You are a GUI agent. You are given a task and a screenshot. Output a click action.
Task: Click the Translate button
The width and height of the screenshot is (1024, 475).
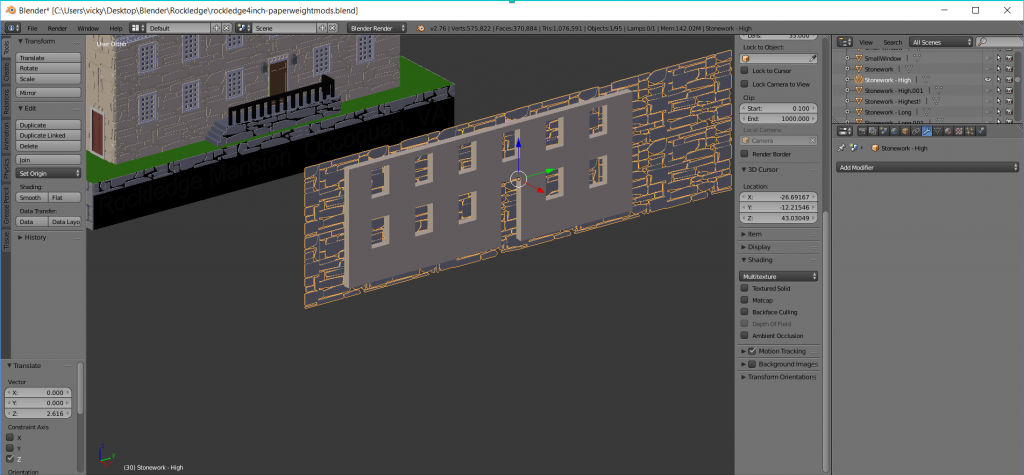point(50,58)
